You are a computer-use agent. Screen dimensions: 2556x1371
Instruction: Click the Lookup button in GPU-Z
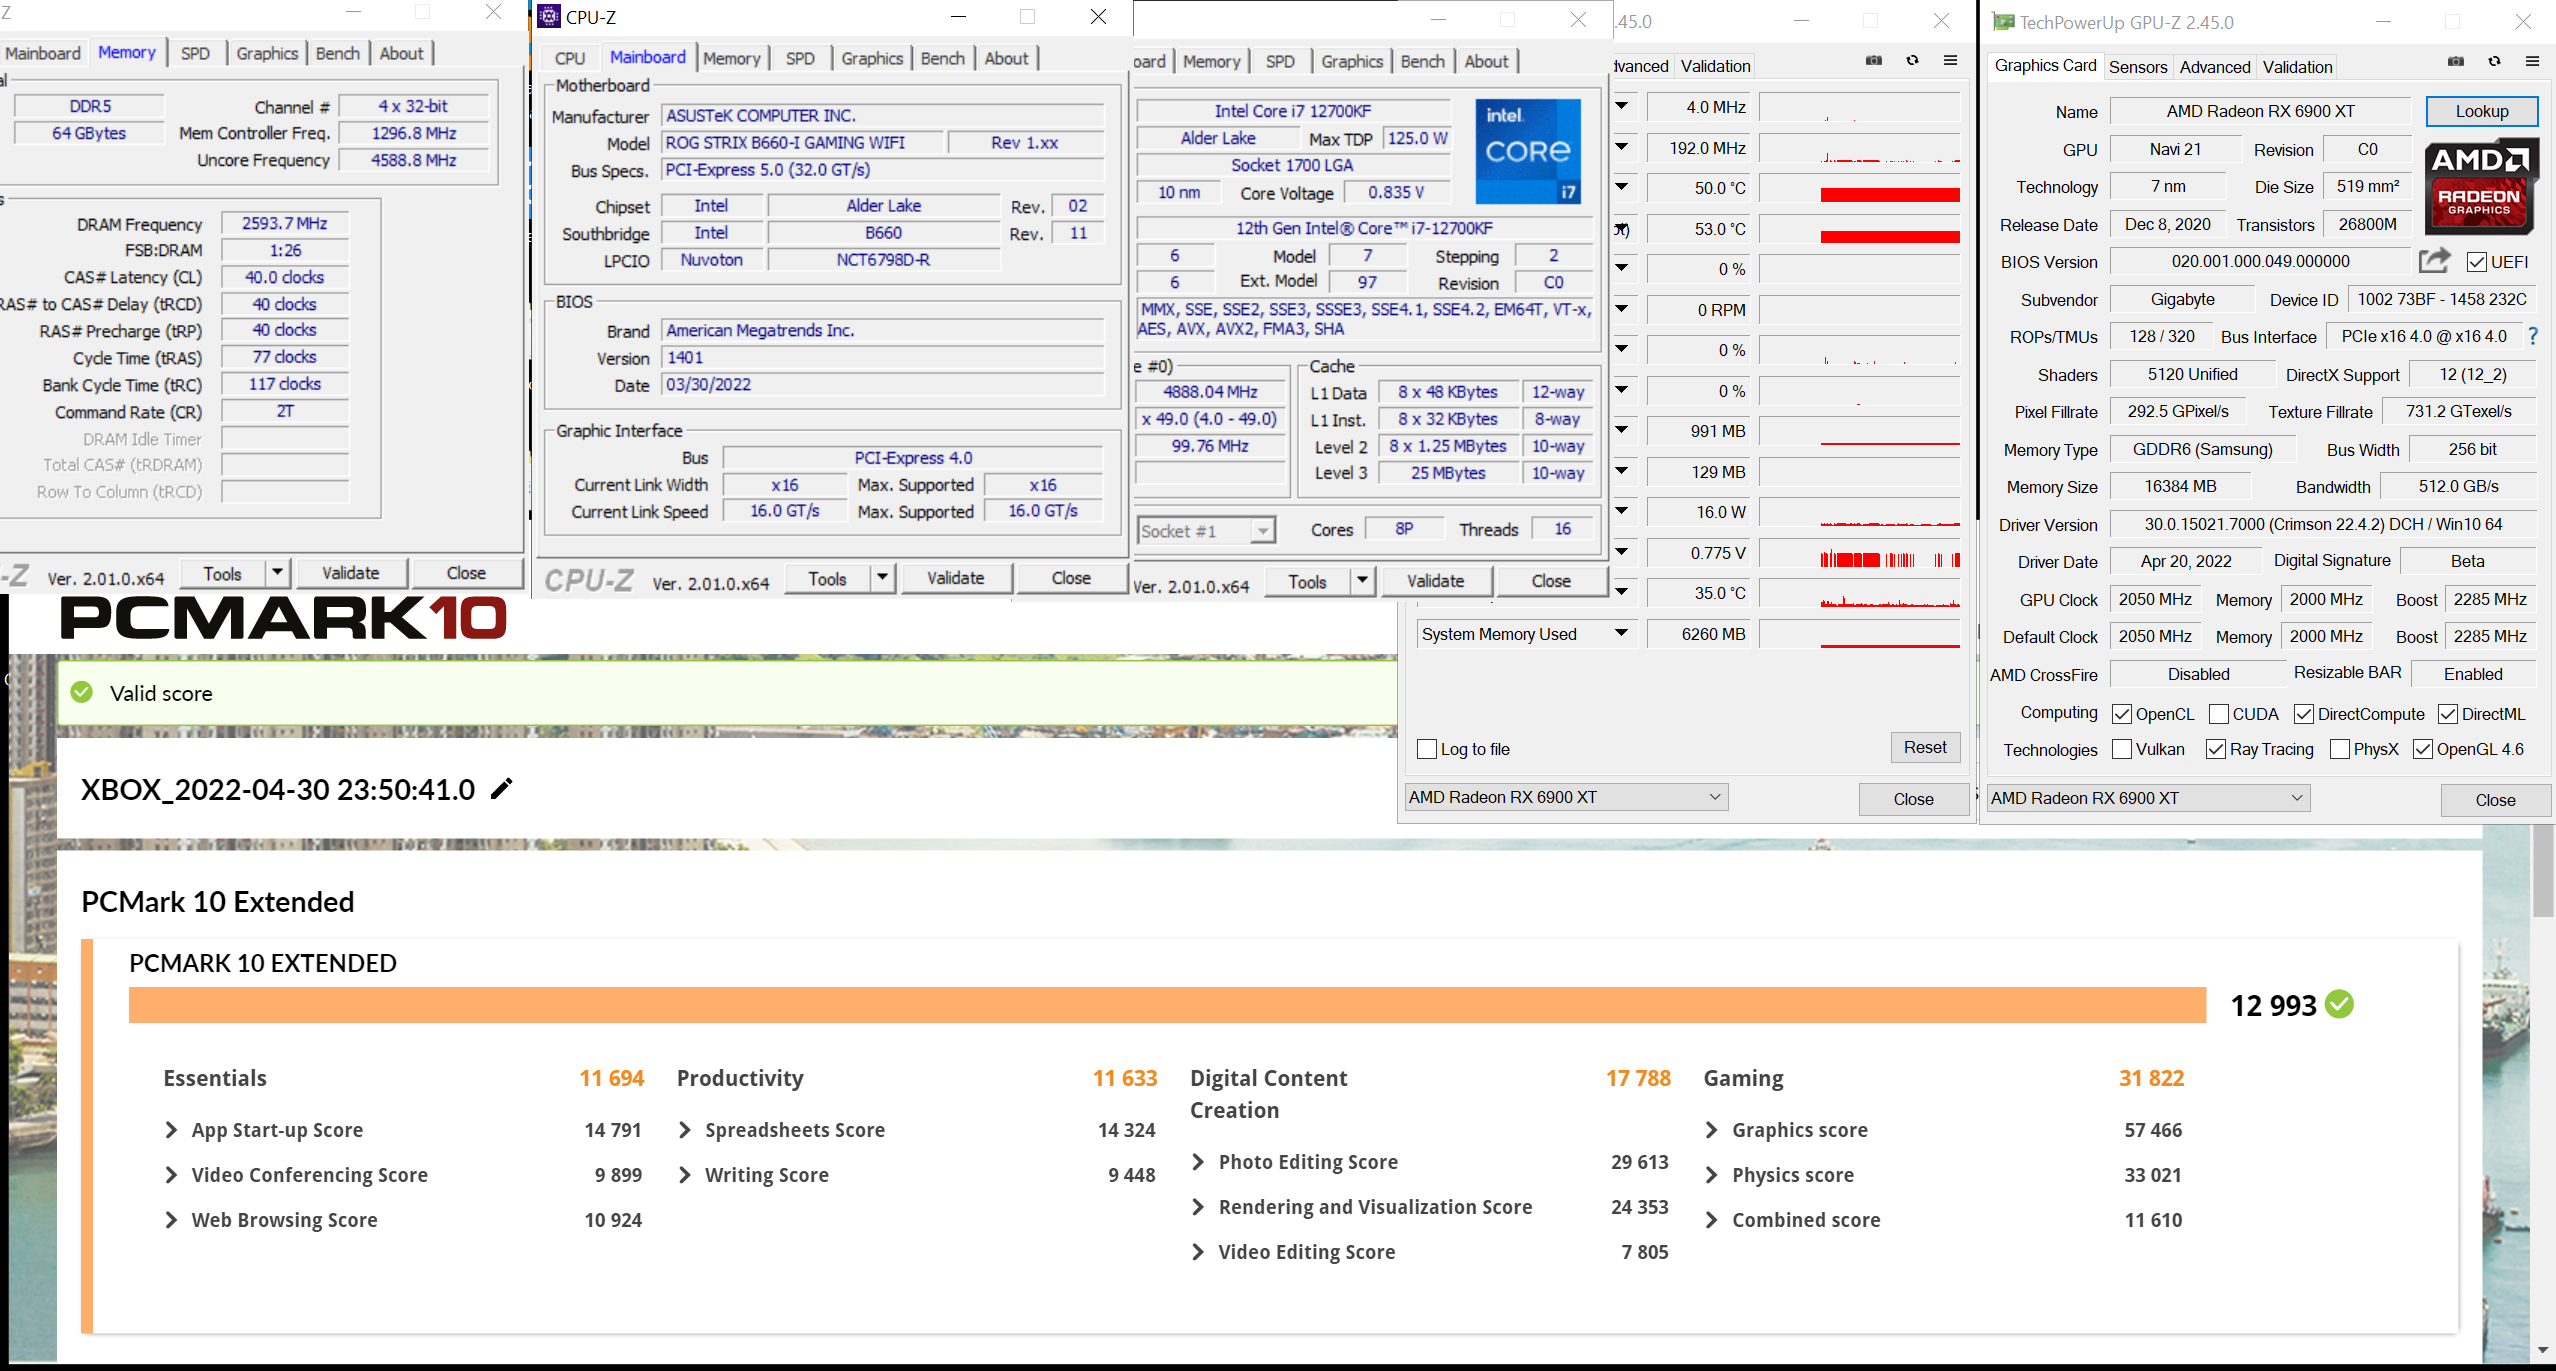2482,111
